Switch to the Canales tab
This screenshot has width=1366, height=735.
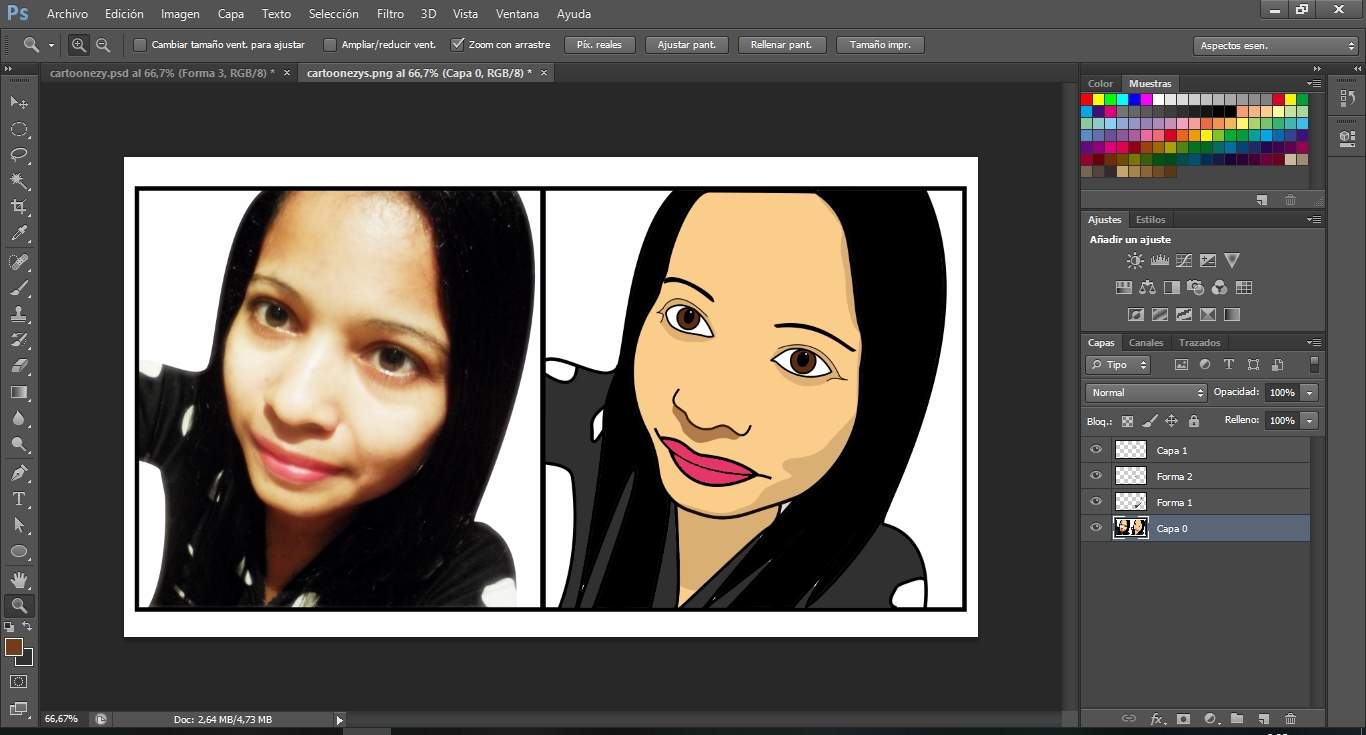click(x=1146, y=343)
